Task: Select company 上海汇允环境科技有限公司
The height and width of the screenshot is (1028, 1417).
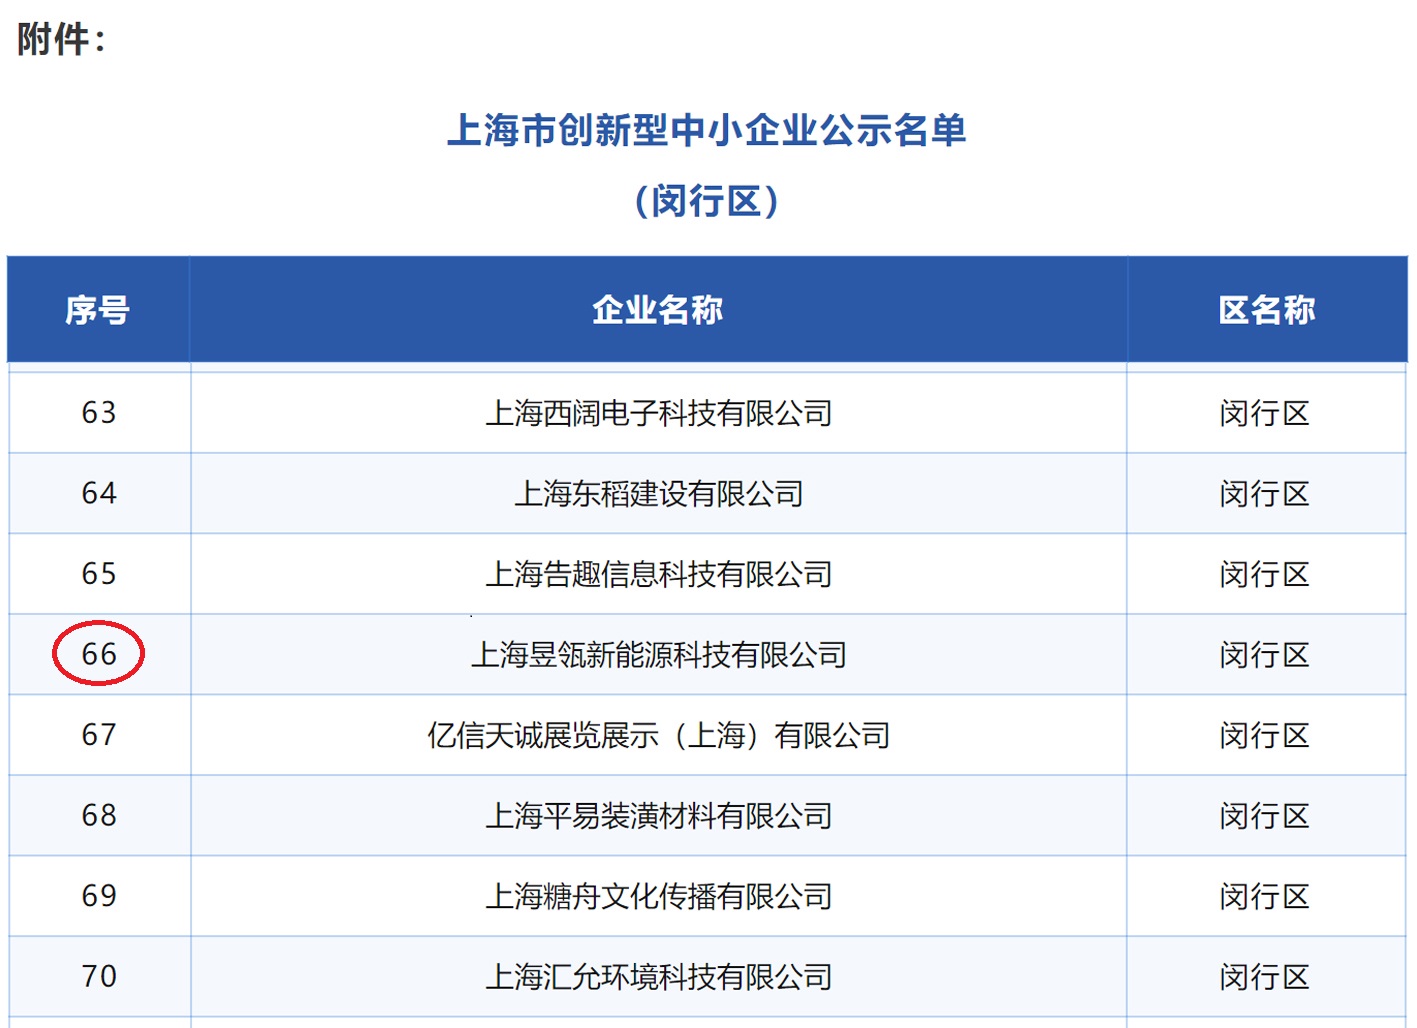Action: tap(659, 976)
